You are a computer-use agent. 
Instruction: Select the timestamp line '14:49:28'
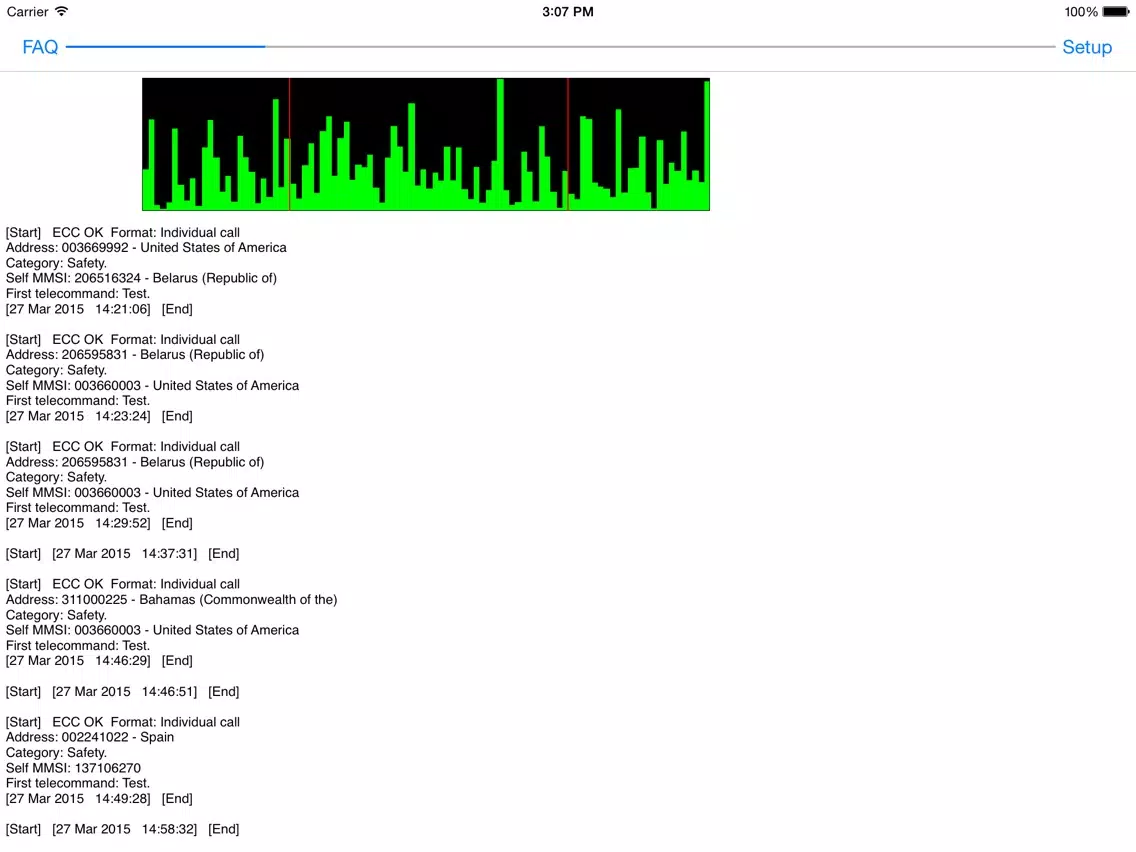pos(99,799)
